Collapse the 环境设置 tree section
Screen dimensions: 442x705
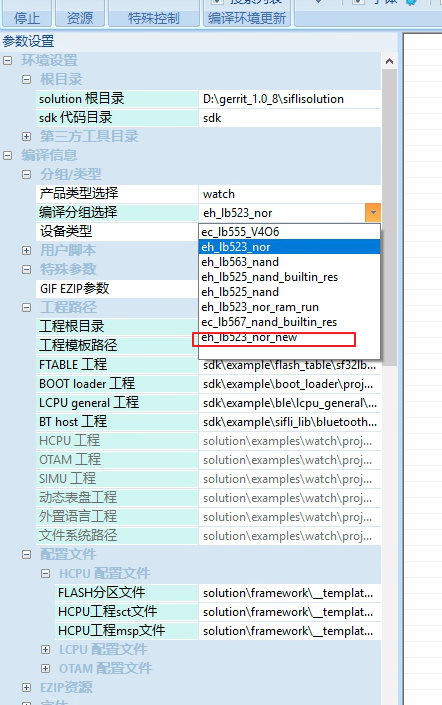click(8, 60)
